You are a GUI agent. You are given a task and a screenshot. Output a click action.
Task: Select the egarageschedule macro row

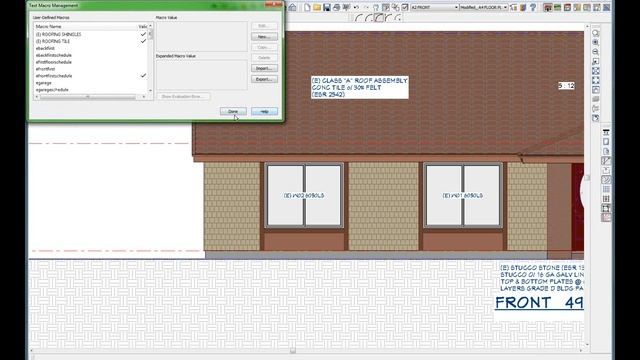pyautogui.click(x=91, y=90)
